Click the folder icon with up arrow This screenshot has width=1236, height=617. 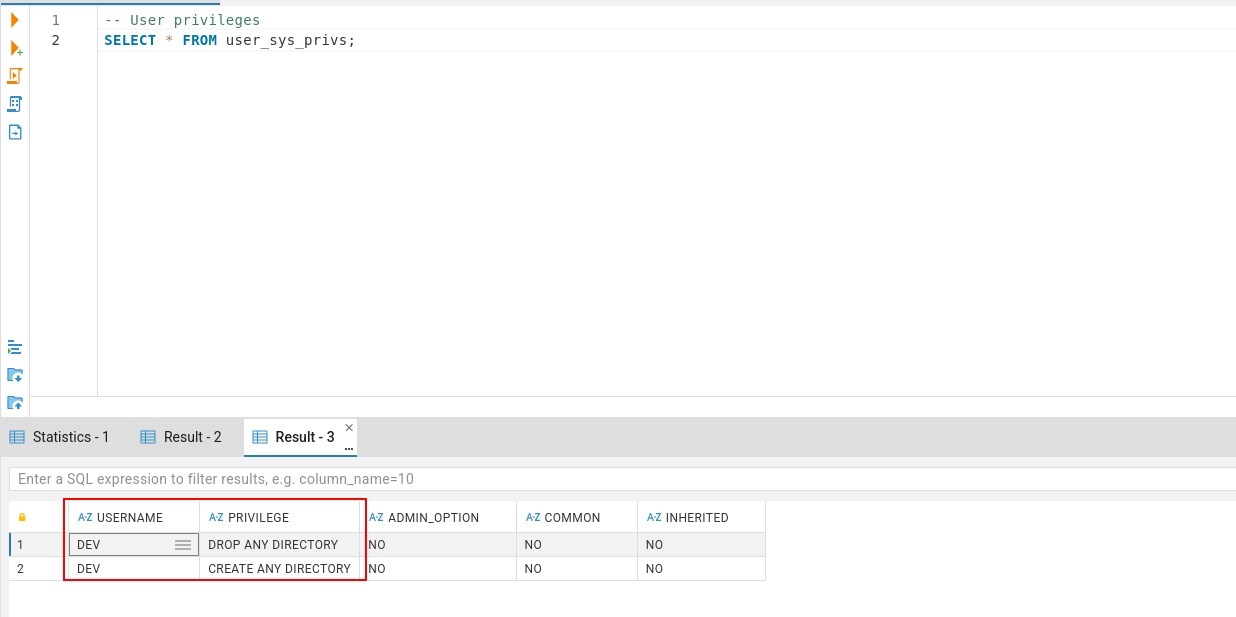(15, 403)
